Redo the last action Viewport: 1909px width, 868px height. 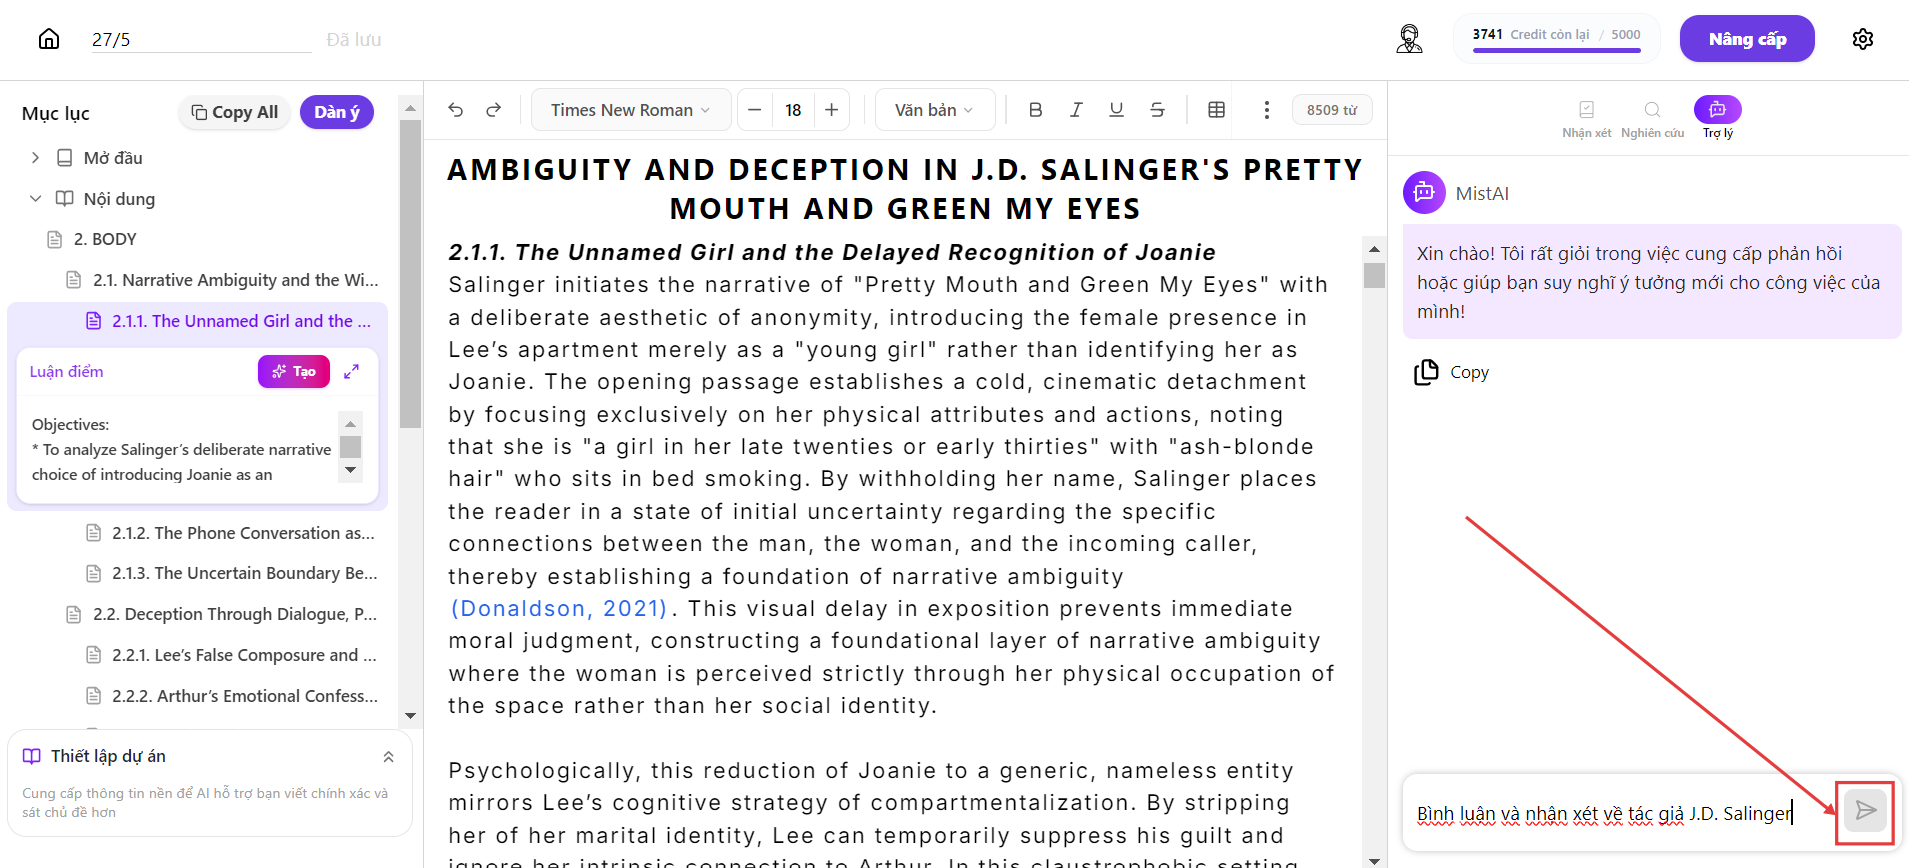pyautogui.click(x=494, y=110)
